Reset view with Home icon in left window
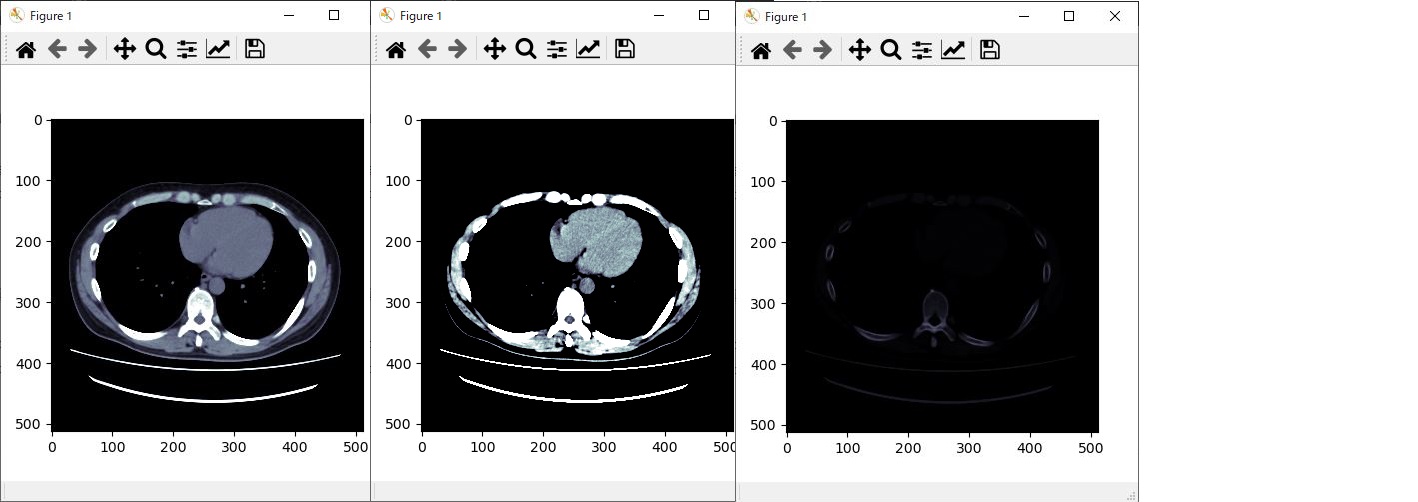 pyautogui.click(x=26, y=49)
